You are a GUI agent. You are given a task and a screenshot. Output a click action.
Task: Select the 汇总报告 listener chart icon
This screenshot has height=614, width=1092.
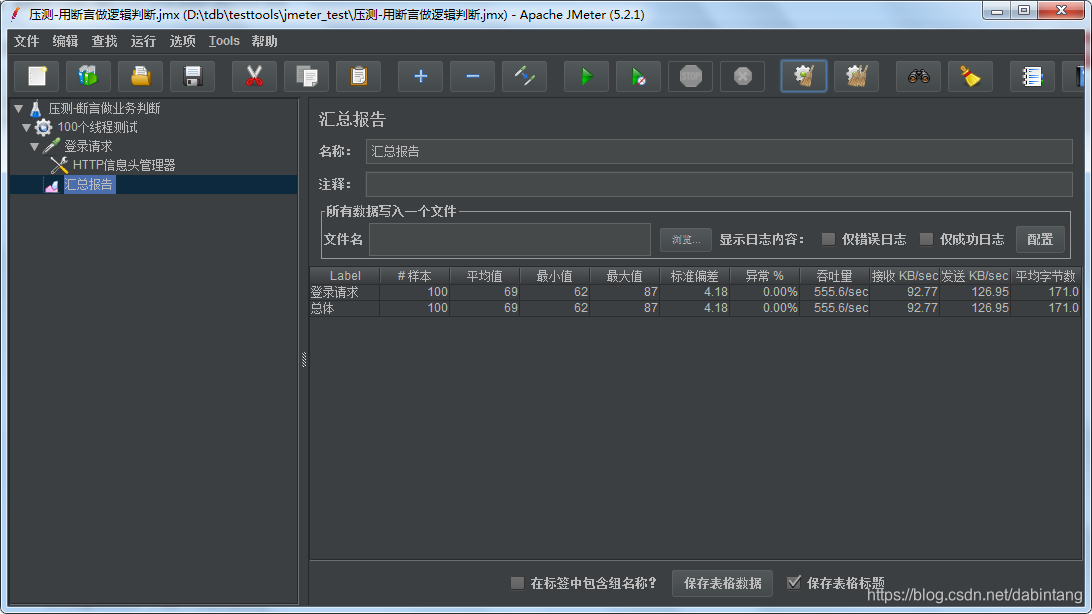(52, 184)
